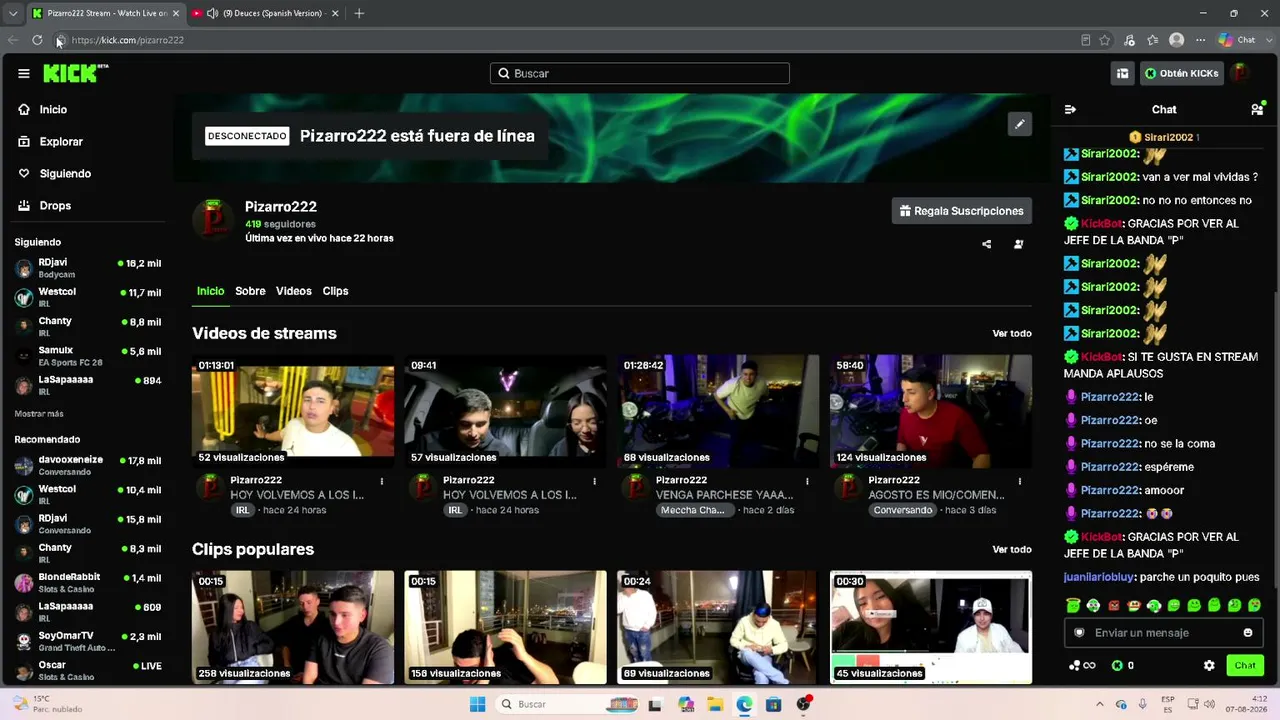Open File Explorer from the taskbar
1280x720 pixels.
pos(715,704)
